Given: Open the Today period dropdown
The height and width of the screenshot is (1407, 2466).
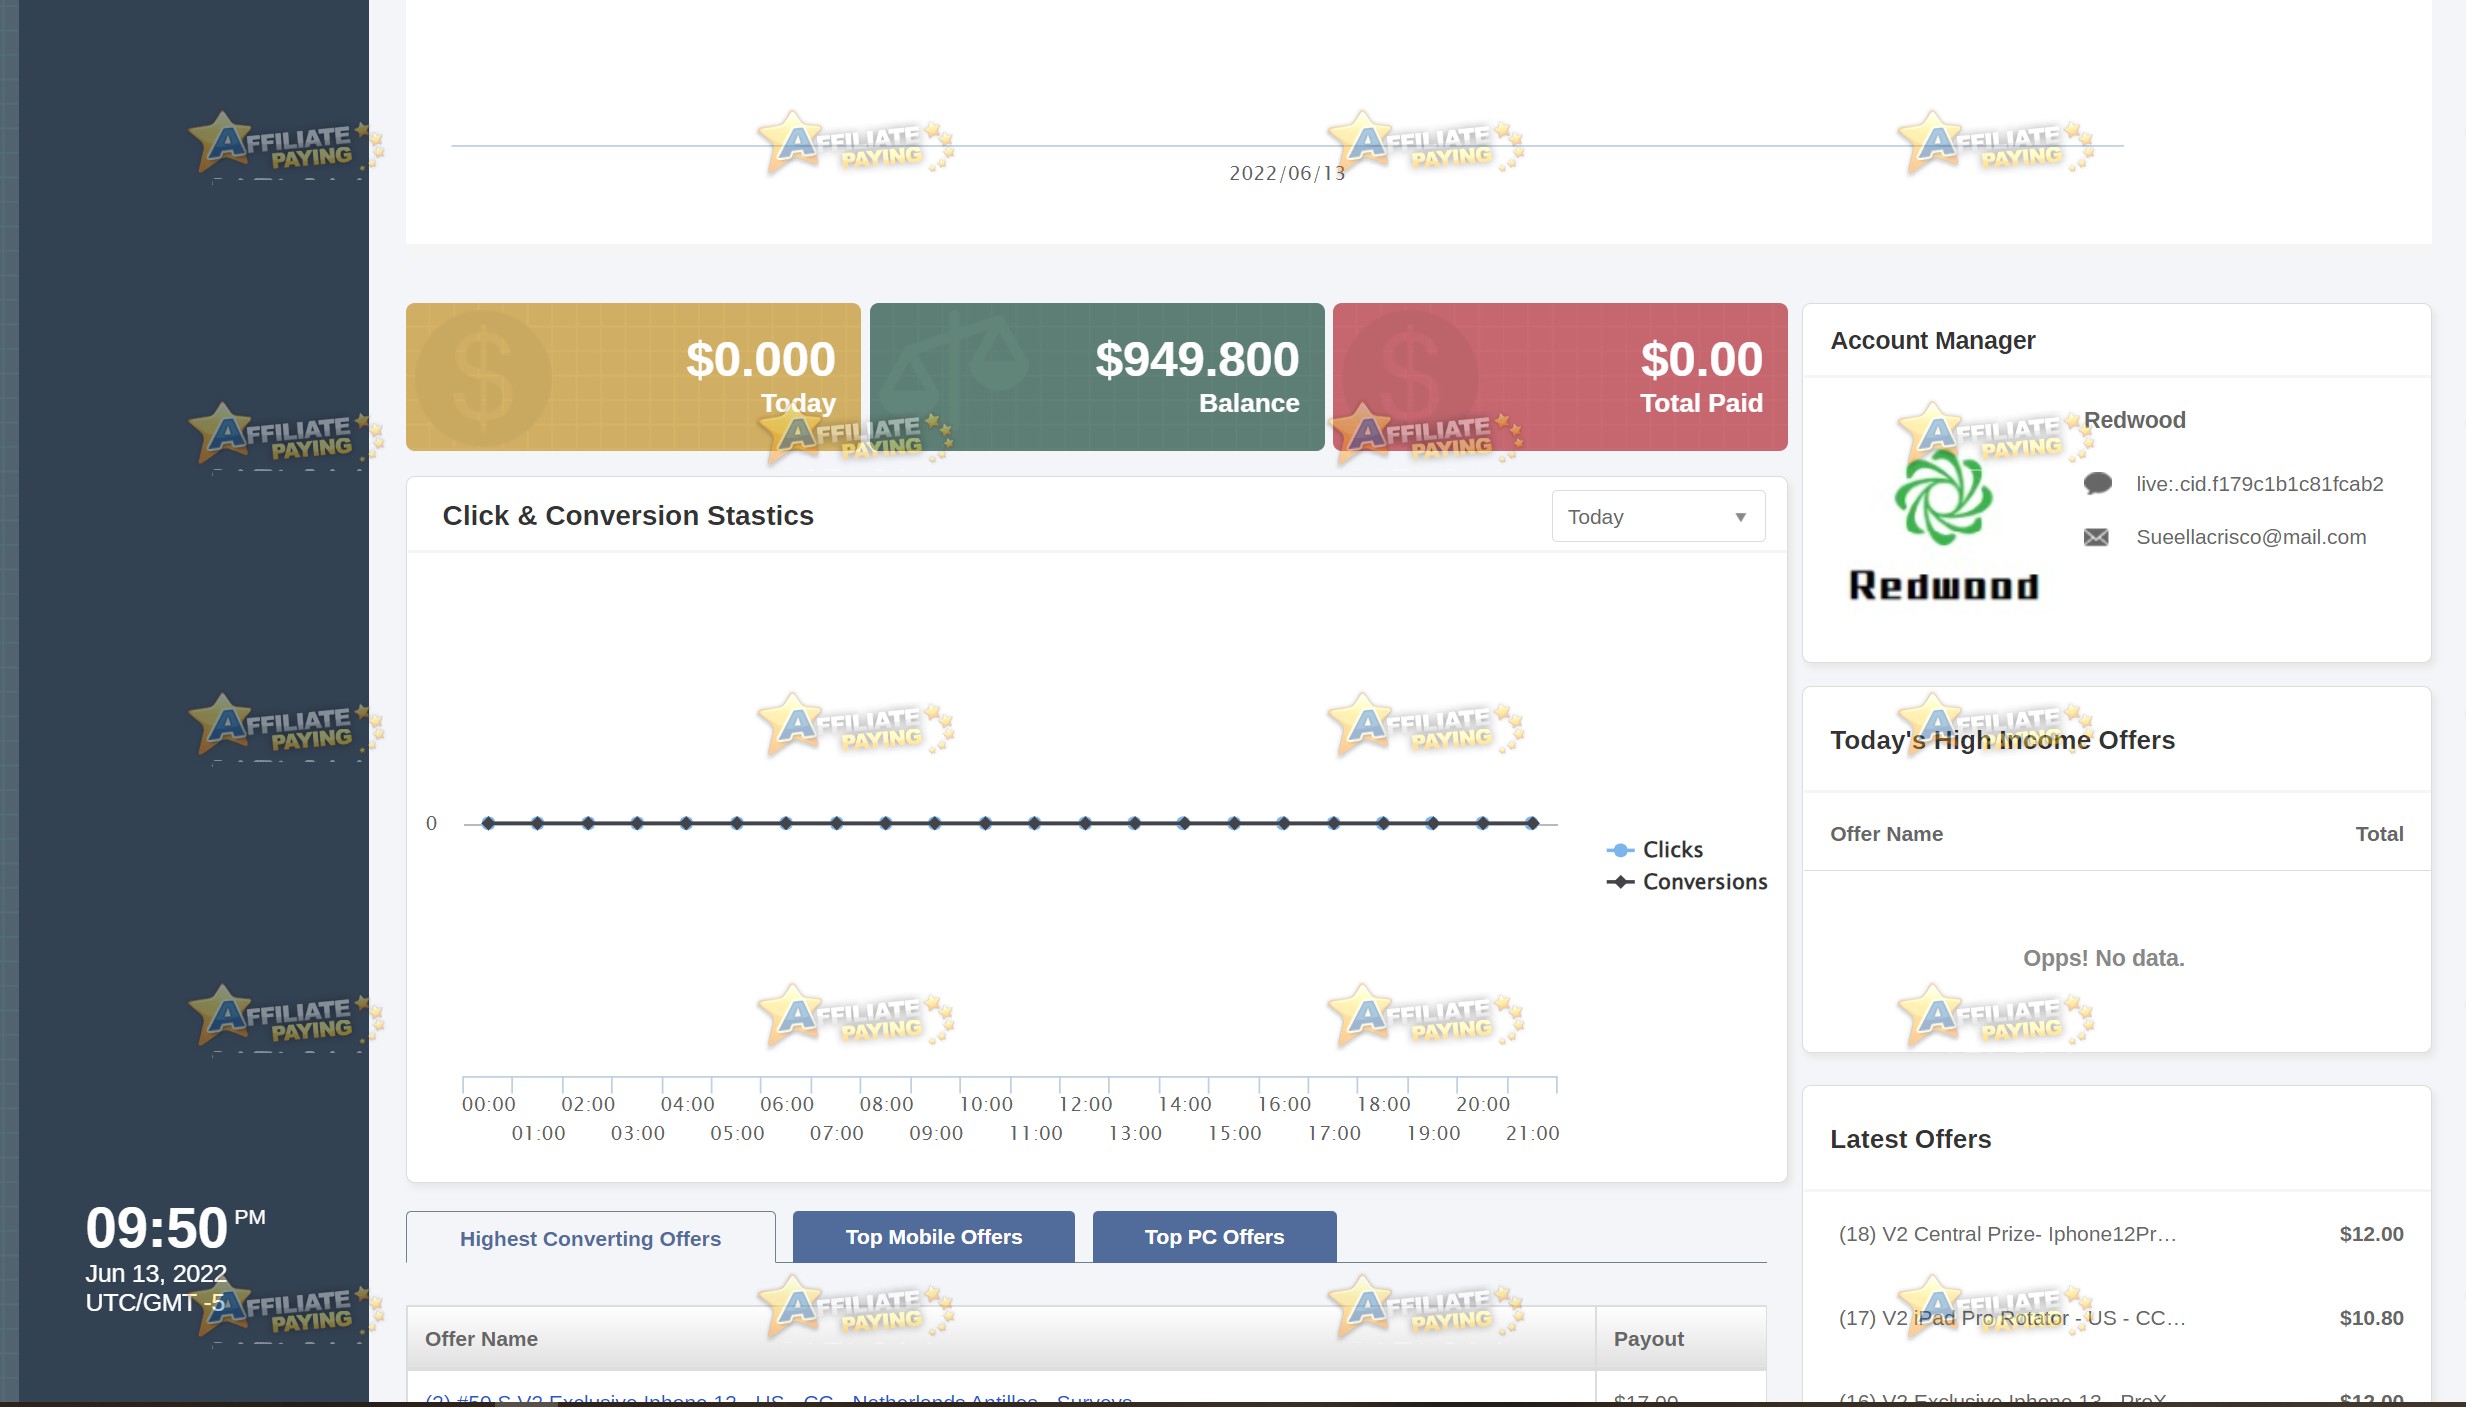Looking at the screenshot, I should [1658, 517].
